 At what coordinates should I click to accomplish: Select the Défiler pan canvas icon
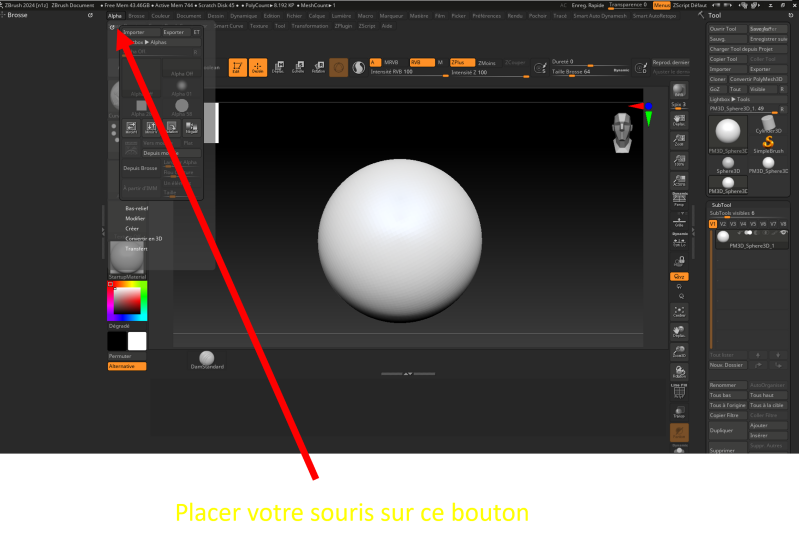coord(679,120)
